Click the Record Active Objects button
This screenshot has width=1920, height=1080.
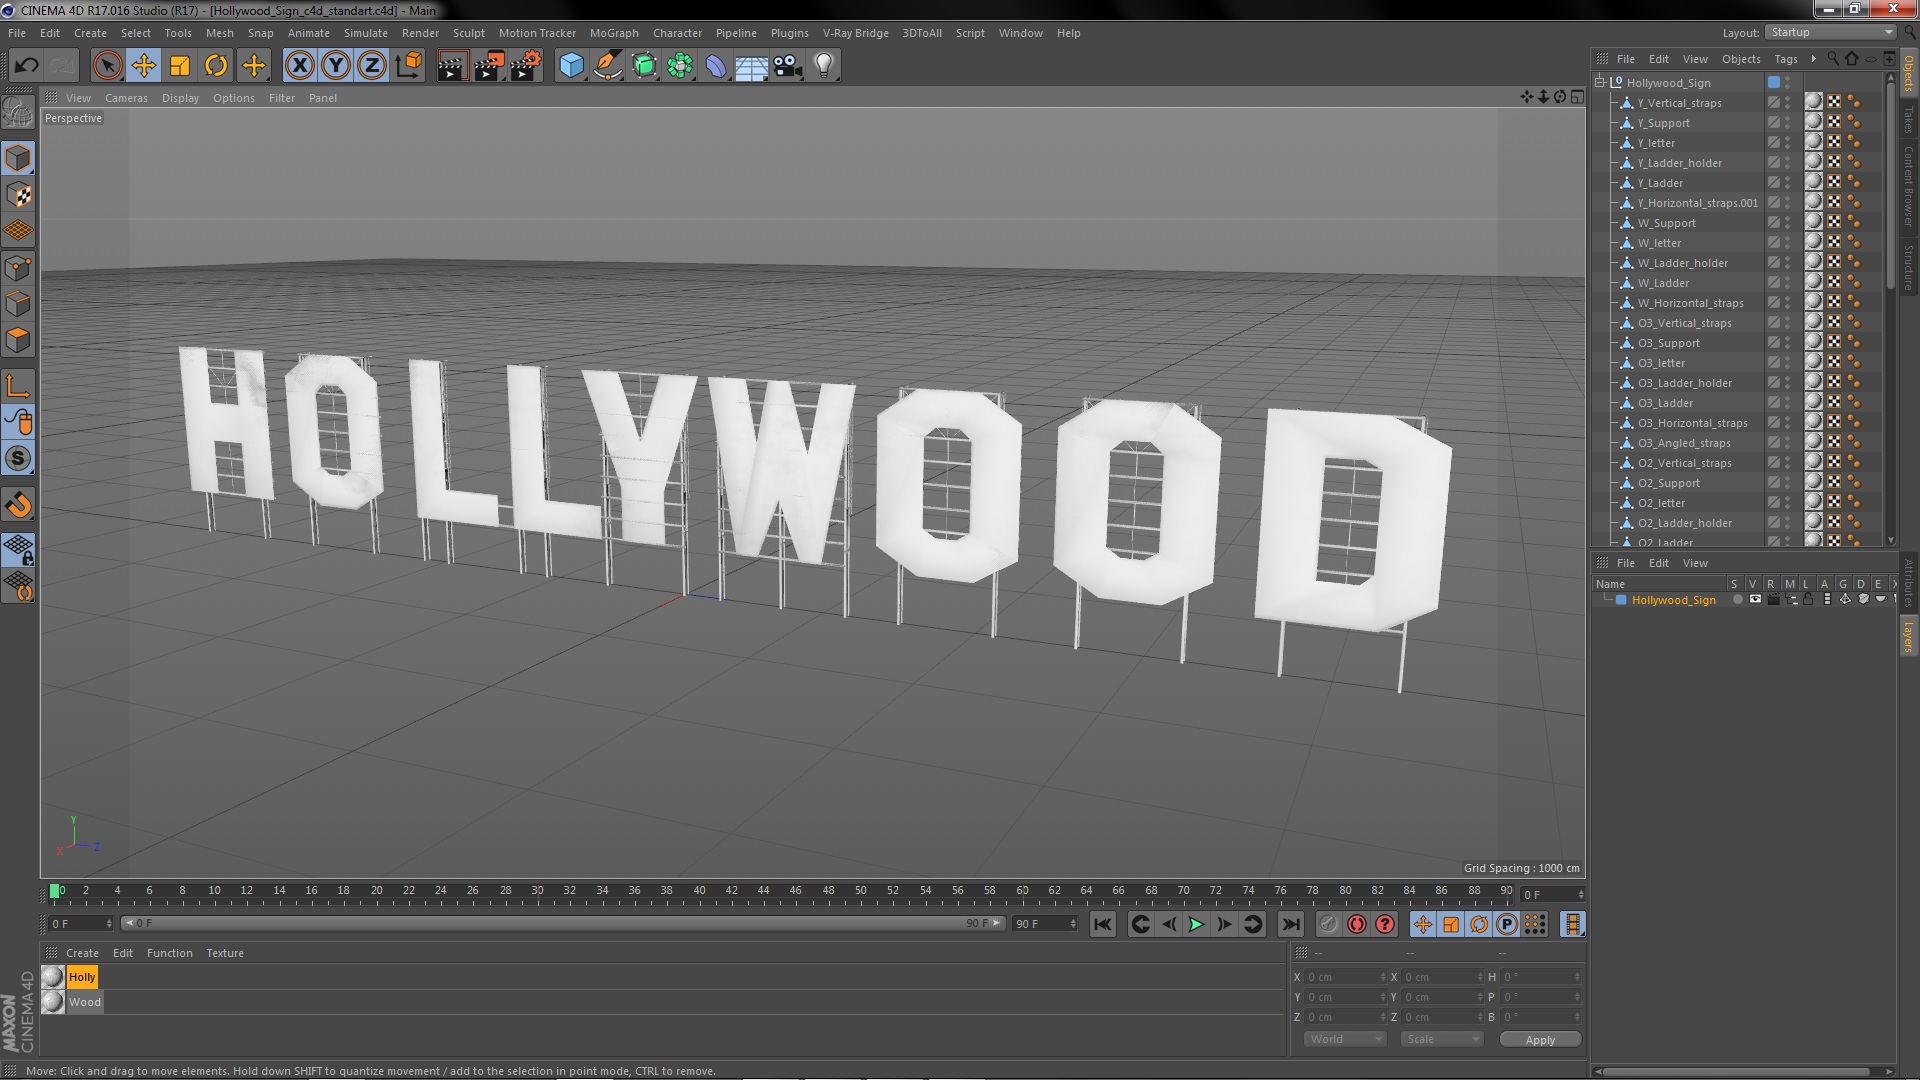(1328, 925)
